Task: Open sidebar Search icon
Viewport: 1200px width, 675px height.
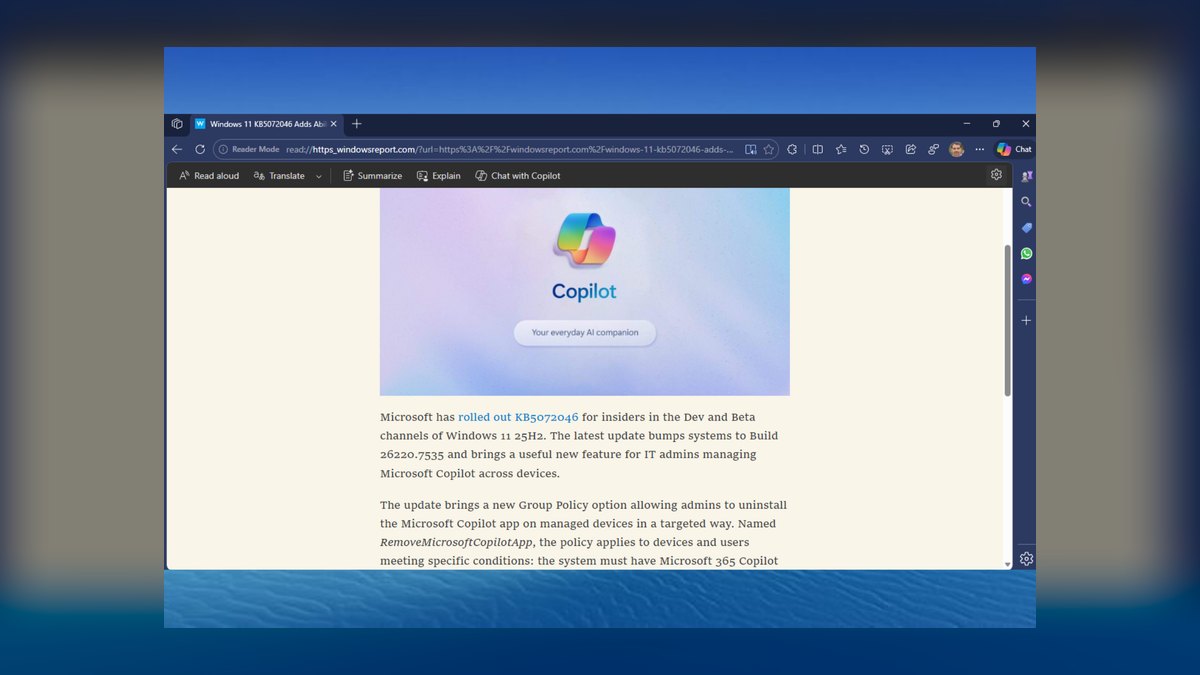Action: [x=1026, y=202]
